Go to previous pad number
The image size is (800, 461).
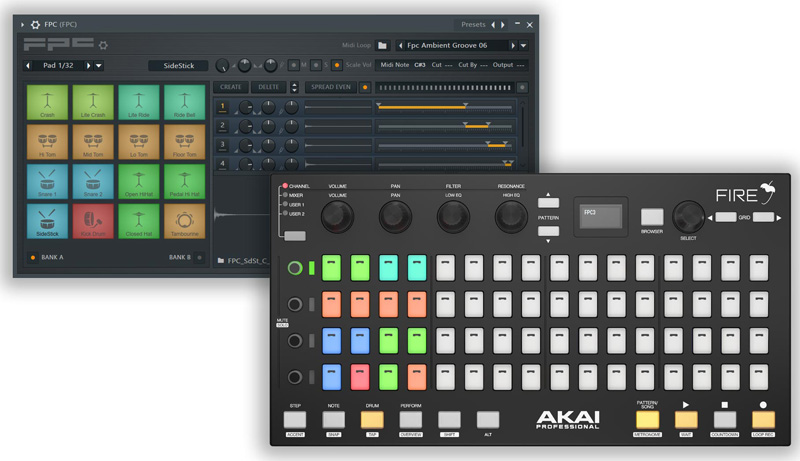tap(28, 65)
